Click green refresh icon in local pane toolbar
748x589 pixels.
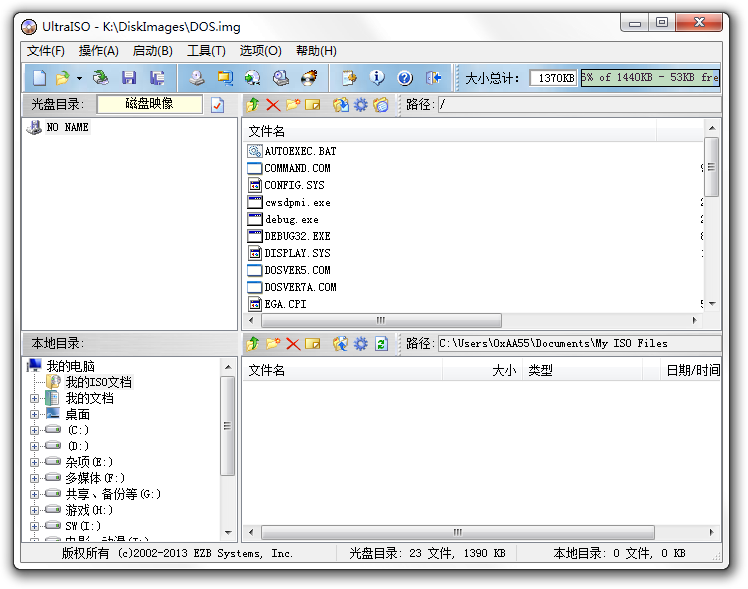click(381, 344)
